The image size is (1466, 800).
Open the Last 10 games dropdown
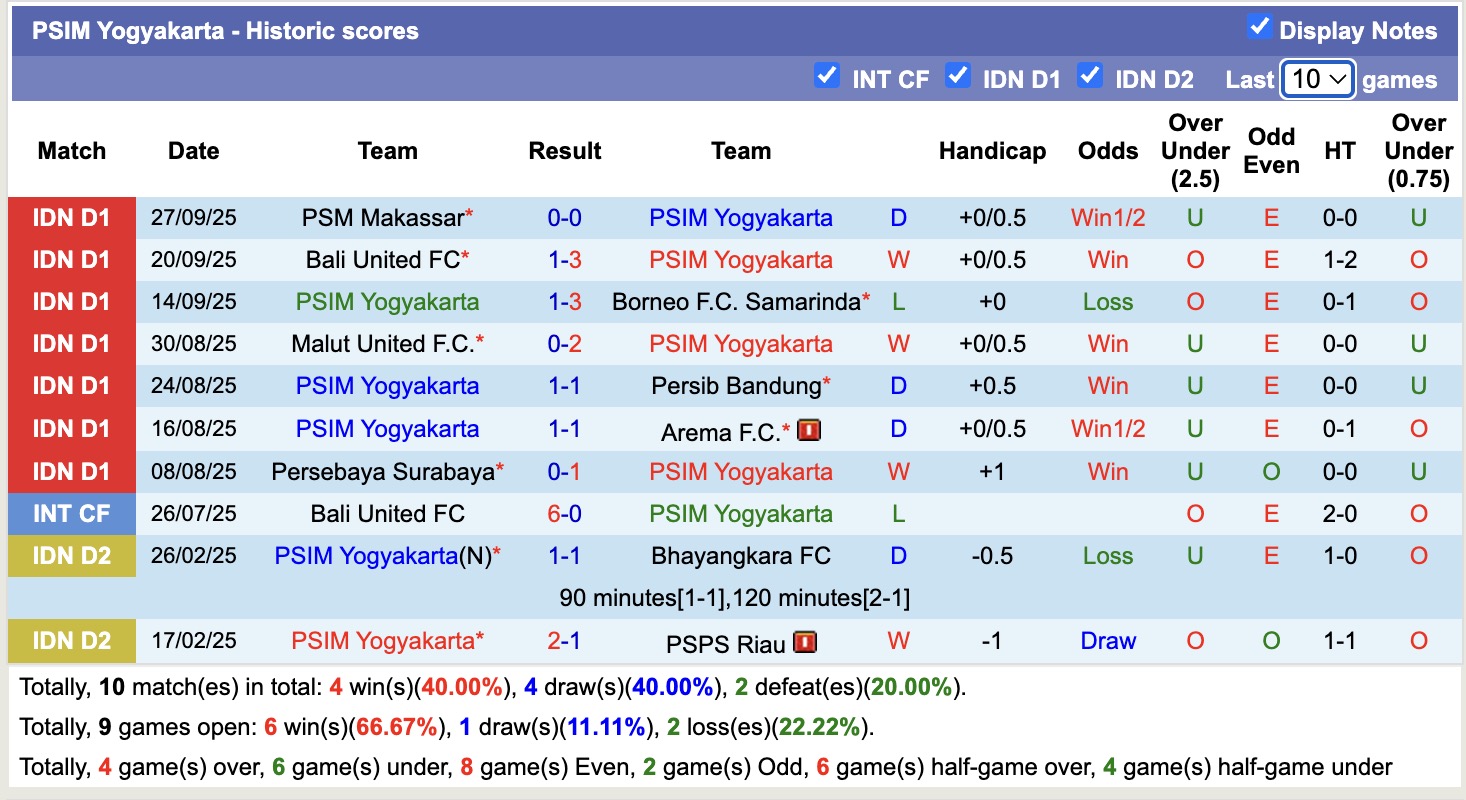1317,79
